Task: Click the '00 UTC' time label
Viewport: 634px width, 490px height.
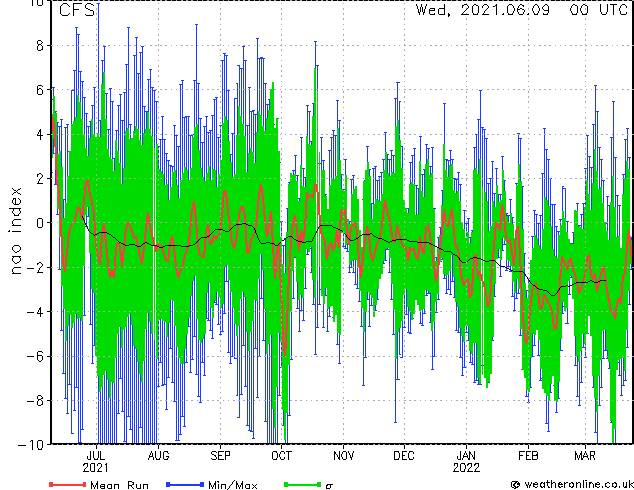Action: [598, 10]
